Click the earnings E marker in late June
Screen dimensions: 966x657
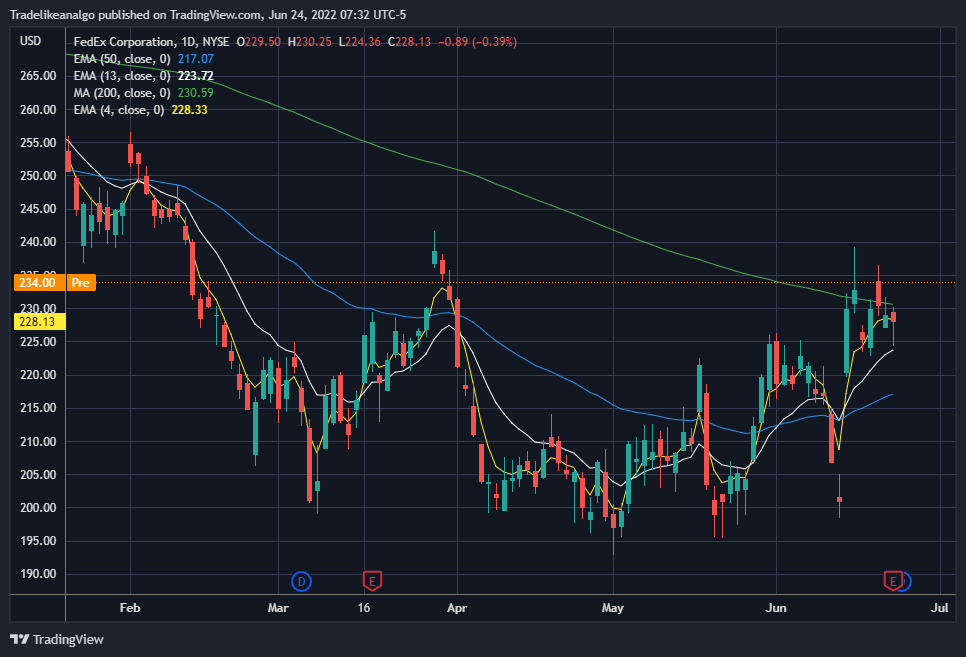pos(893,581)
